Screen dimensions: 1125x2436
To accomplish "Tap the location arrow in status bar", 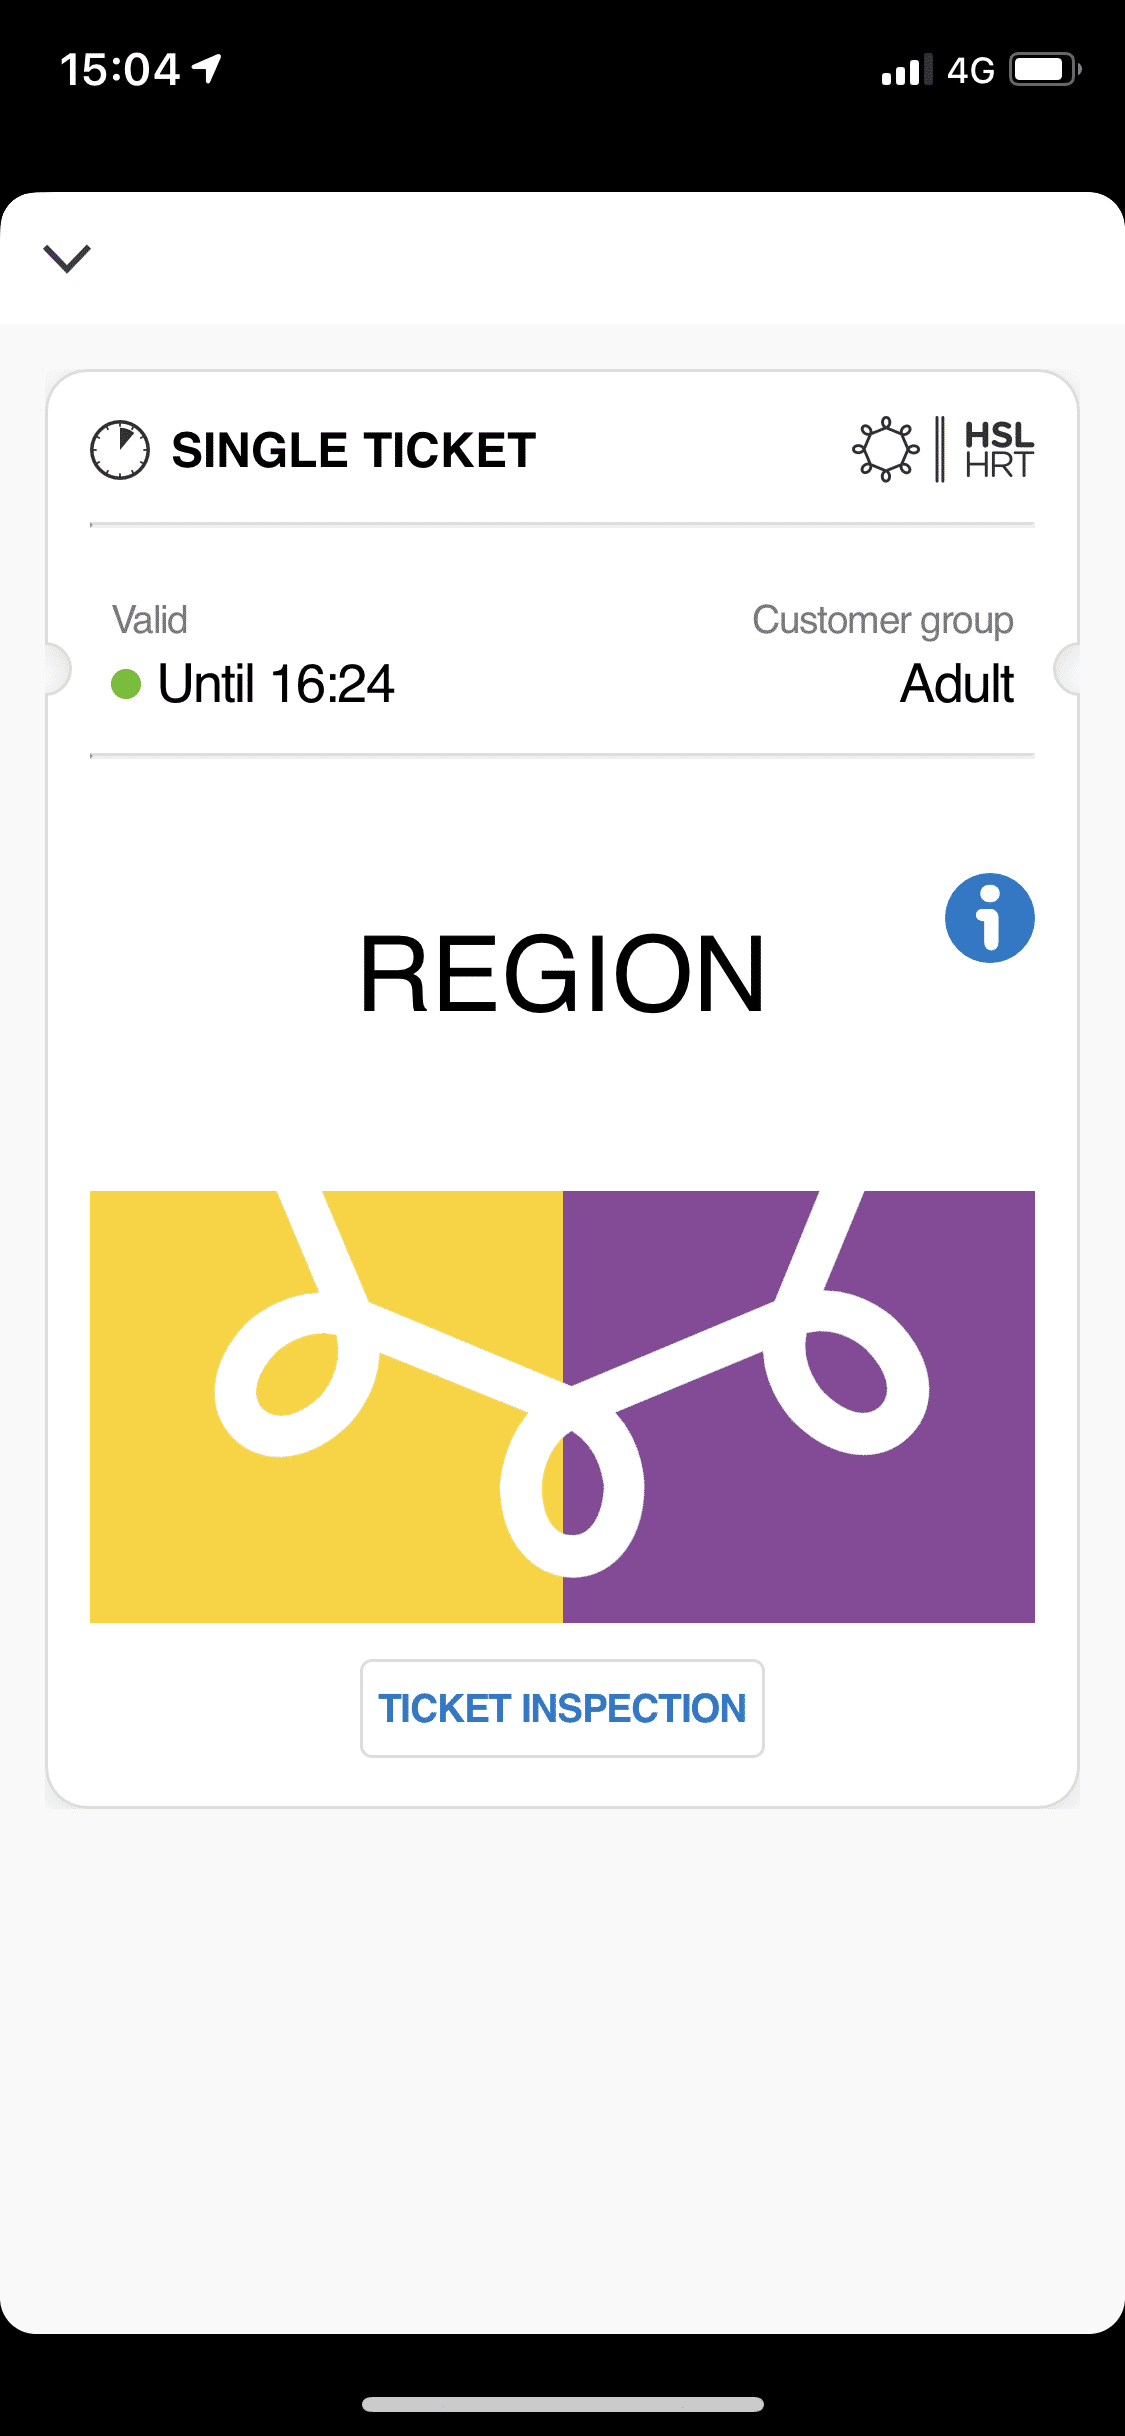I will (208, 68).
